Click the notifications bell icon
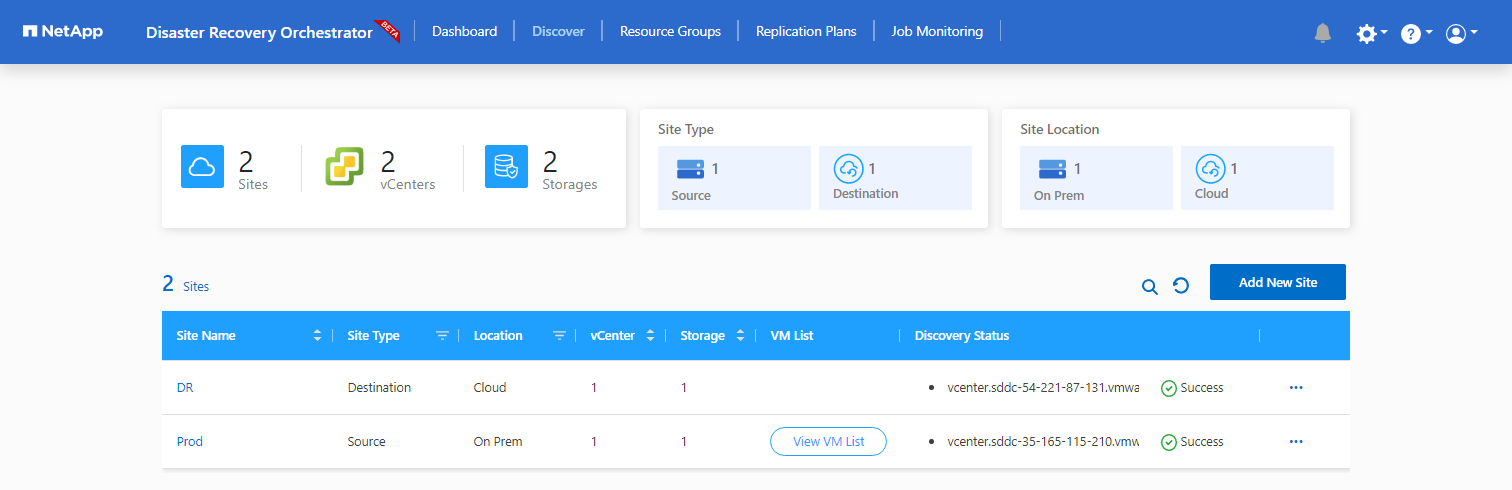This screenshot has width=1512, height=490. pos(1323,33)
